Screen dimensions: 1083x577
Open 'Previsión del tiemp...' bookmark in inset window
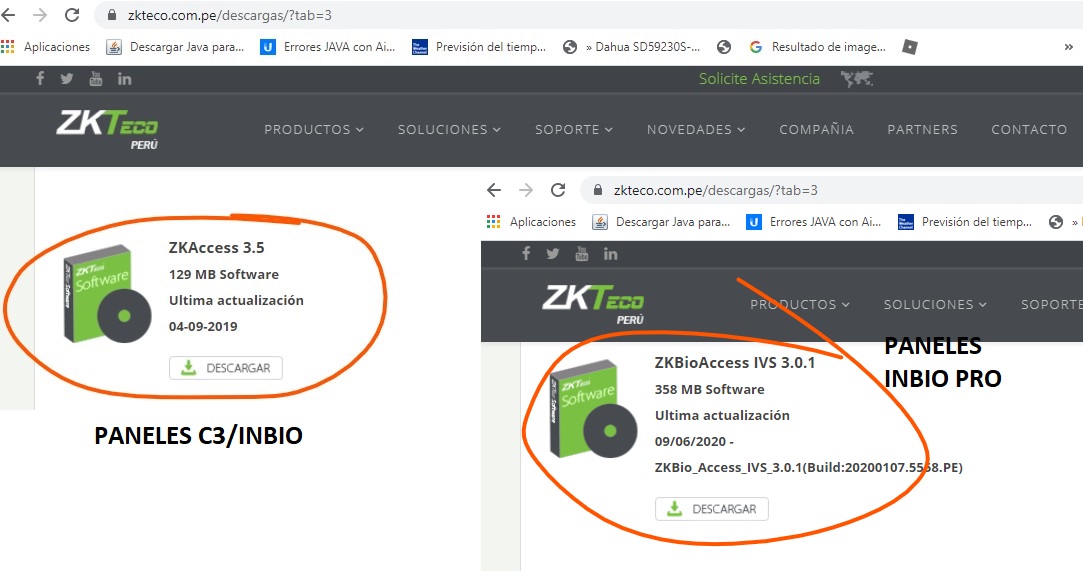pyautogui.click(x=965, y=222)
